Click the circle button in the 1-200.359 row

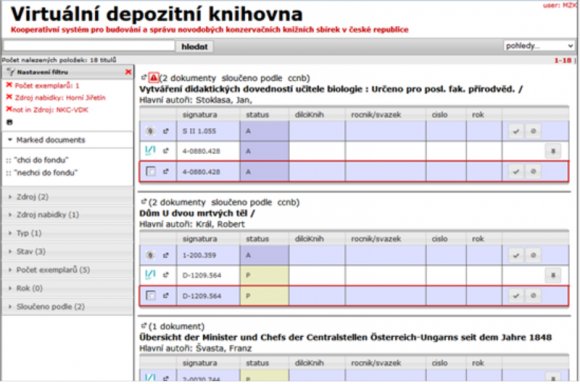[x=533, y=255]
